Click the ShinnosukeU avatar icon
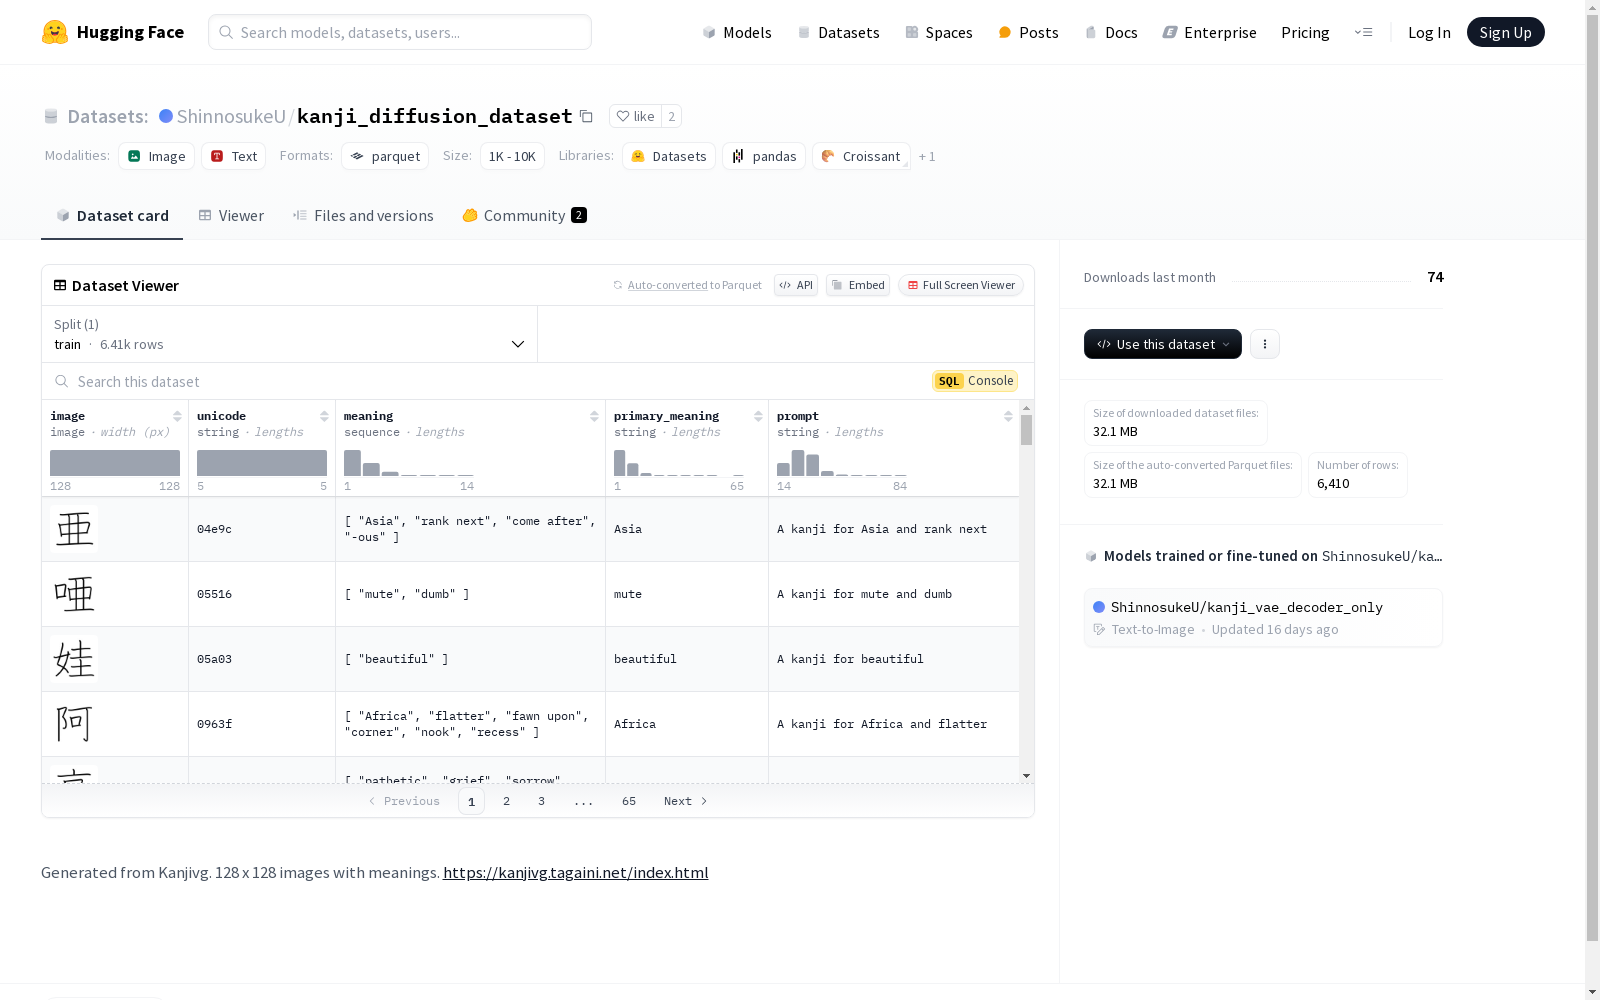This screenshot has height=1000, width=1600. [x=166, y=116]
